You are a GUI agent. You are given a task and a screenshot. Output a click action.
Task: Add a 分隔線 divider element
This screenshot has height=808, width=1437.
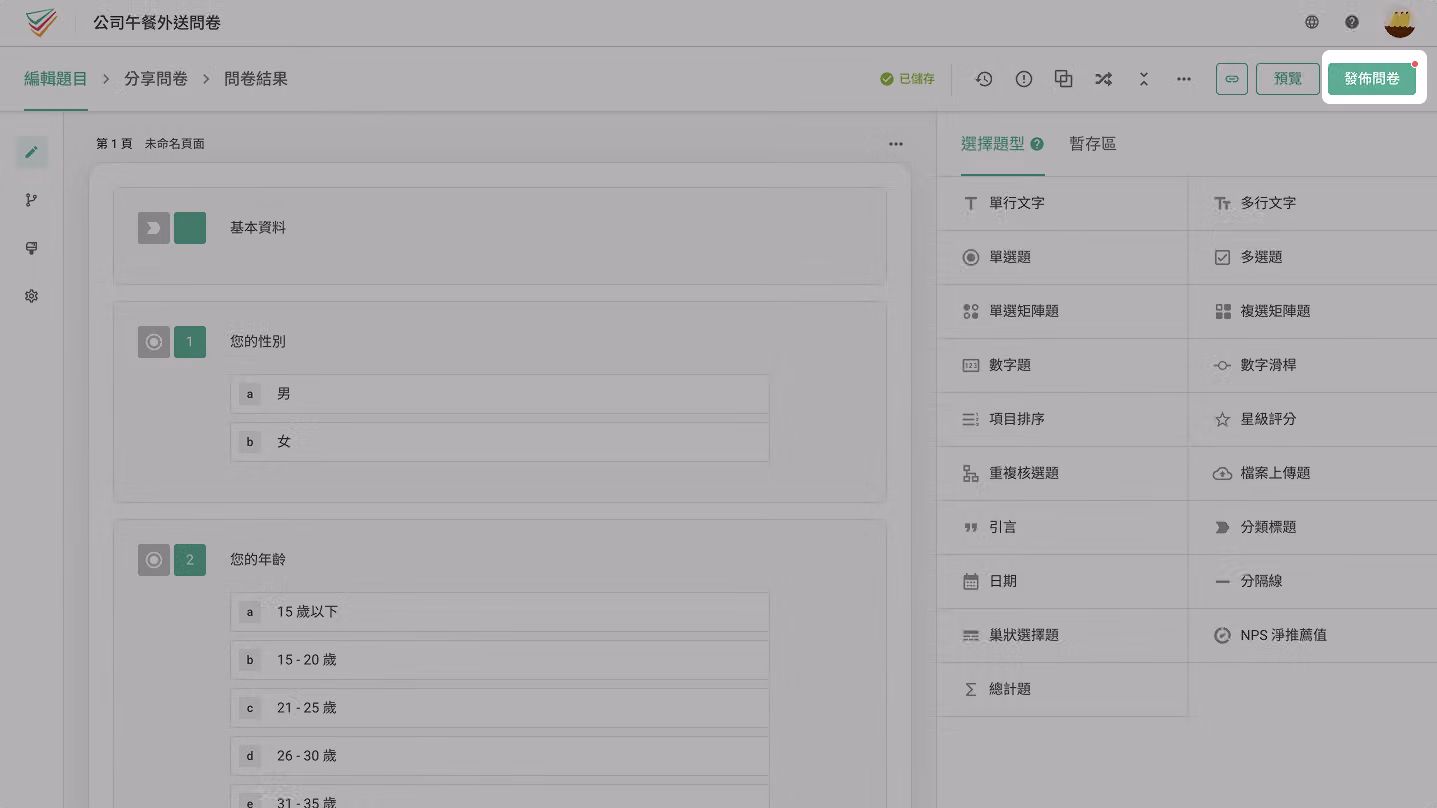click(1313, 581)
